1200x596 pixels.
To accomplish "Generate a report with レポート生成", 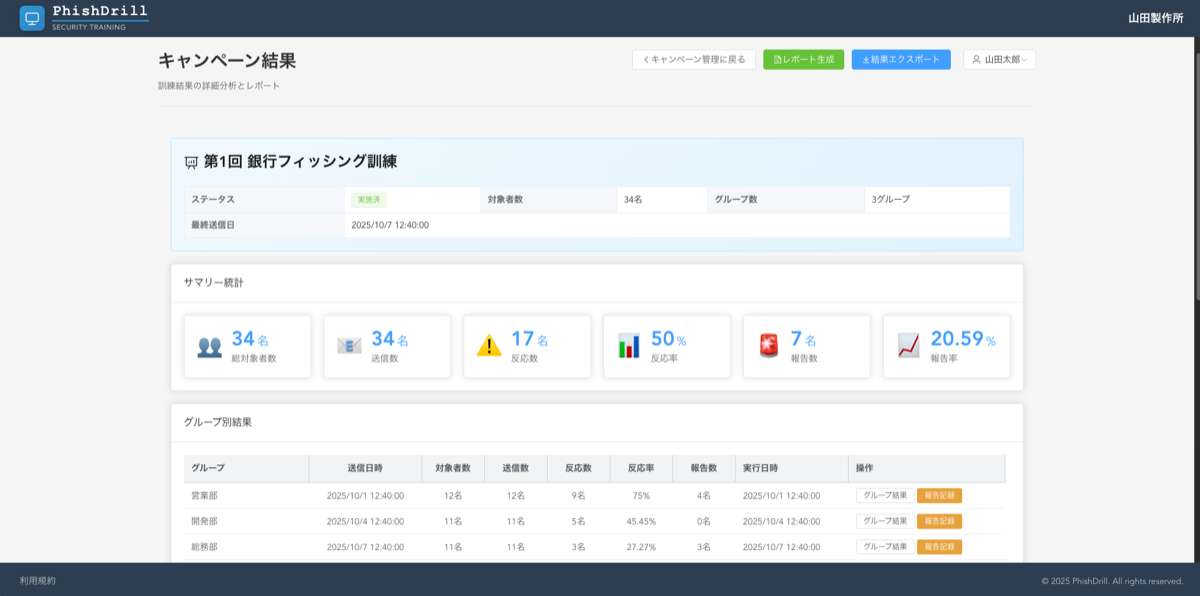I will click(x=803, y=59).
